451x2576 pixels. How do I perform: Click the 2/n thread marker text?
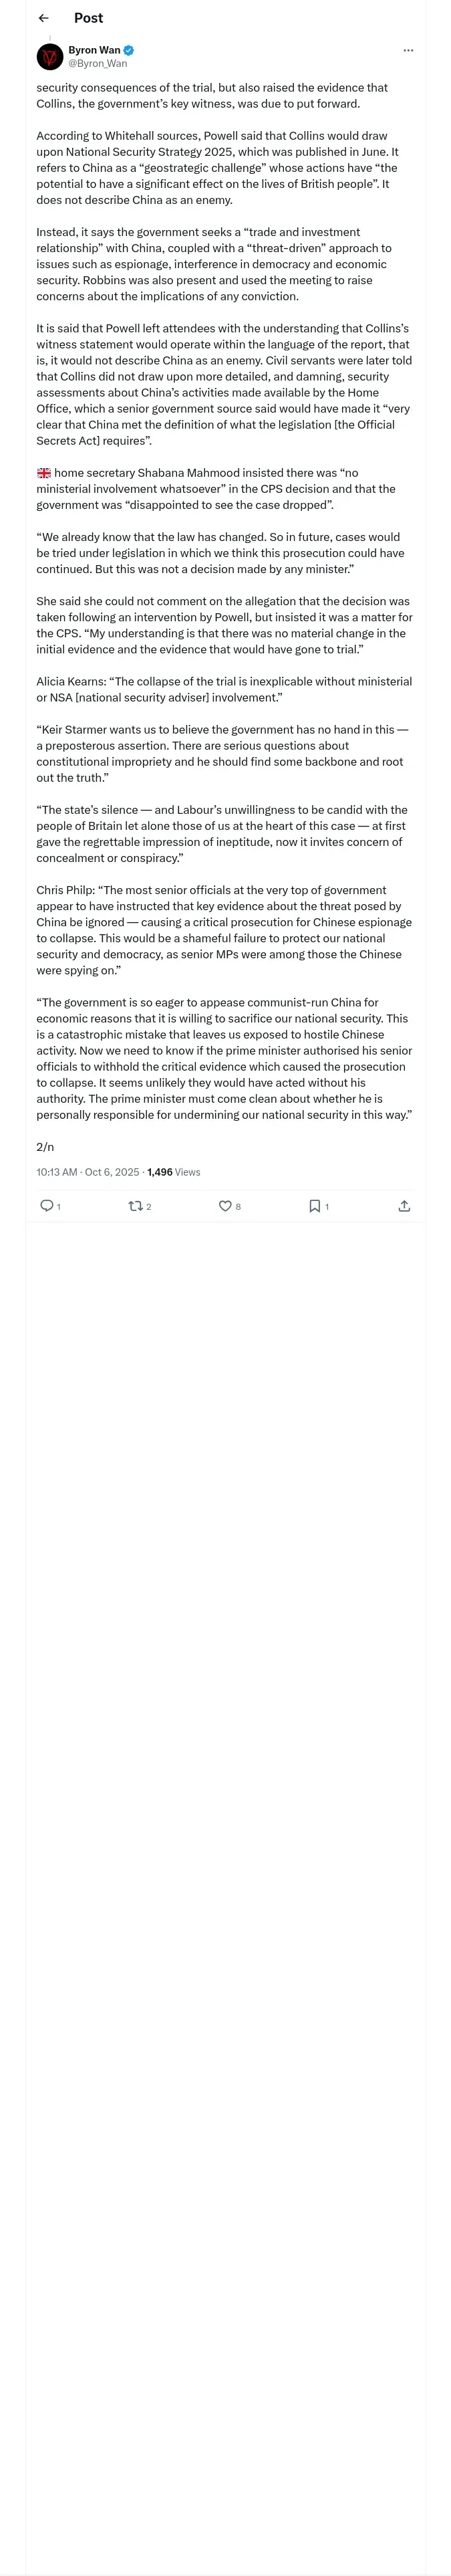tap(46, 1146)
